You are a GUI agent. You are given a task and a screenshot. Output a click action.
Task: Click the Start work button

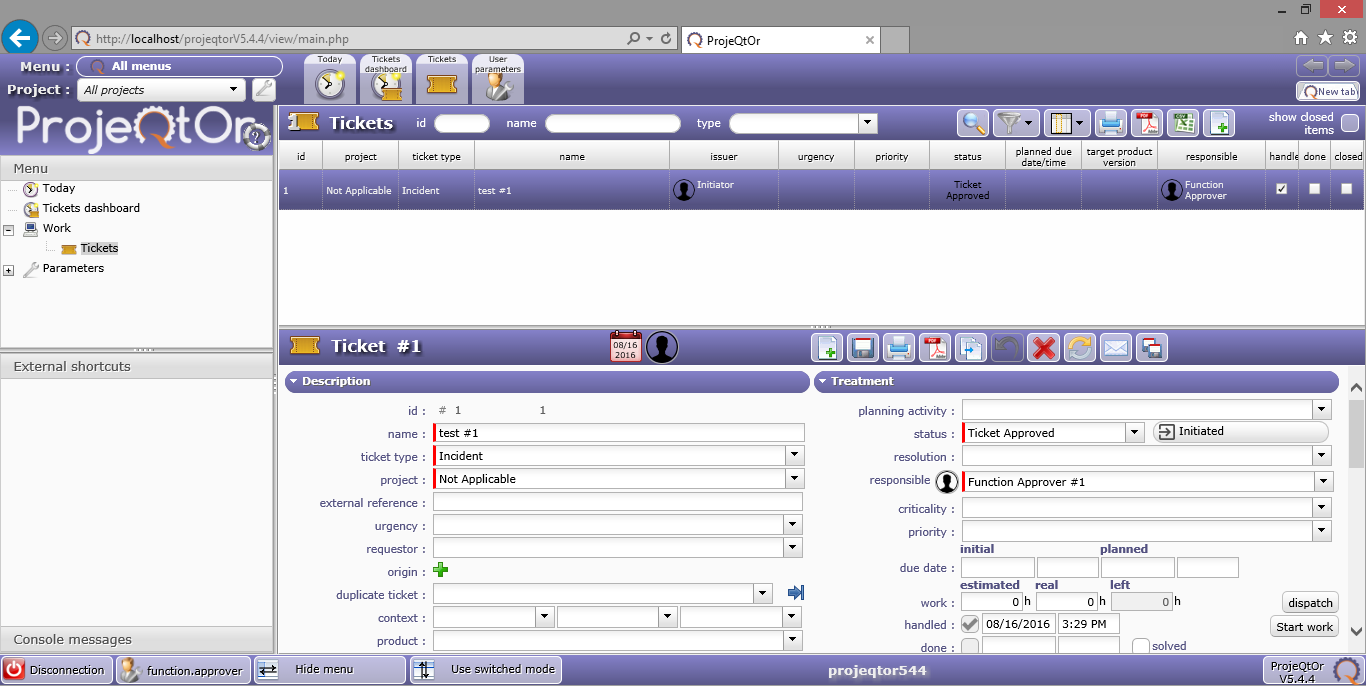pos(1305,627)
